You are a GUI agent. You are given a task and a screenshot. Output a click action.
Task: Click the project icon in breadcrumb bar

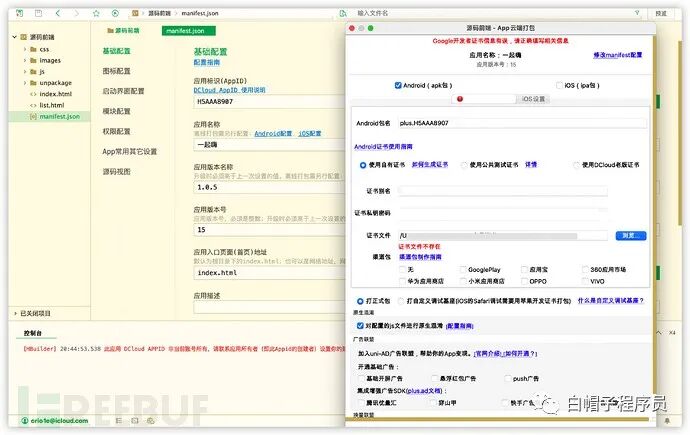click(x=135, y=13)
